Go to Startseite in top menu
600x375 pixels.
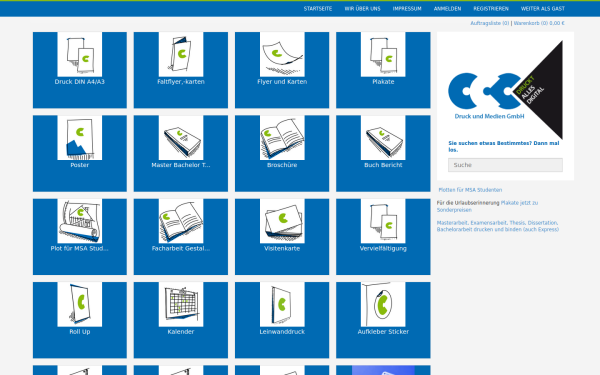[x=318, y=8]
